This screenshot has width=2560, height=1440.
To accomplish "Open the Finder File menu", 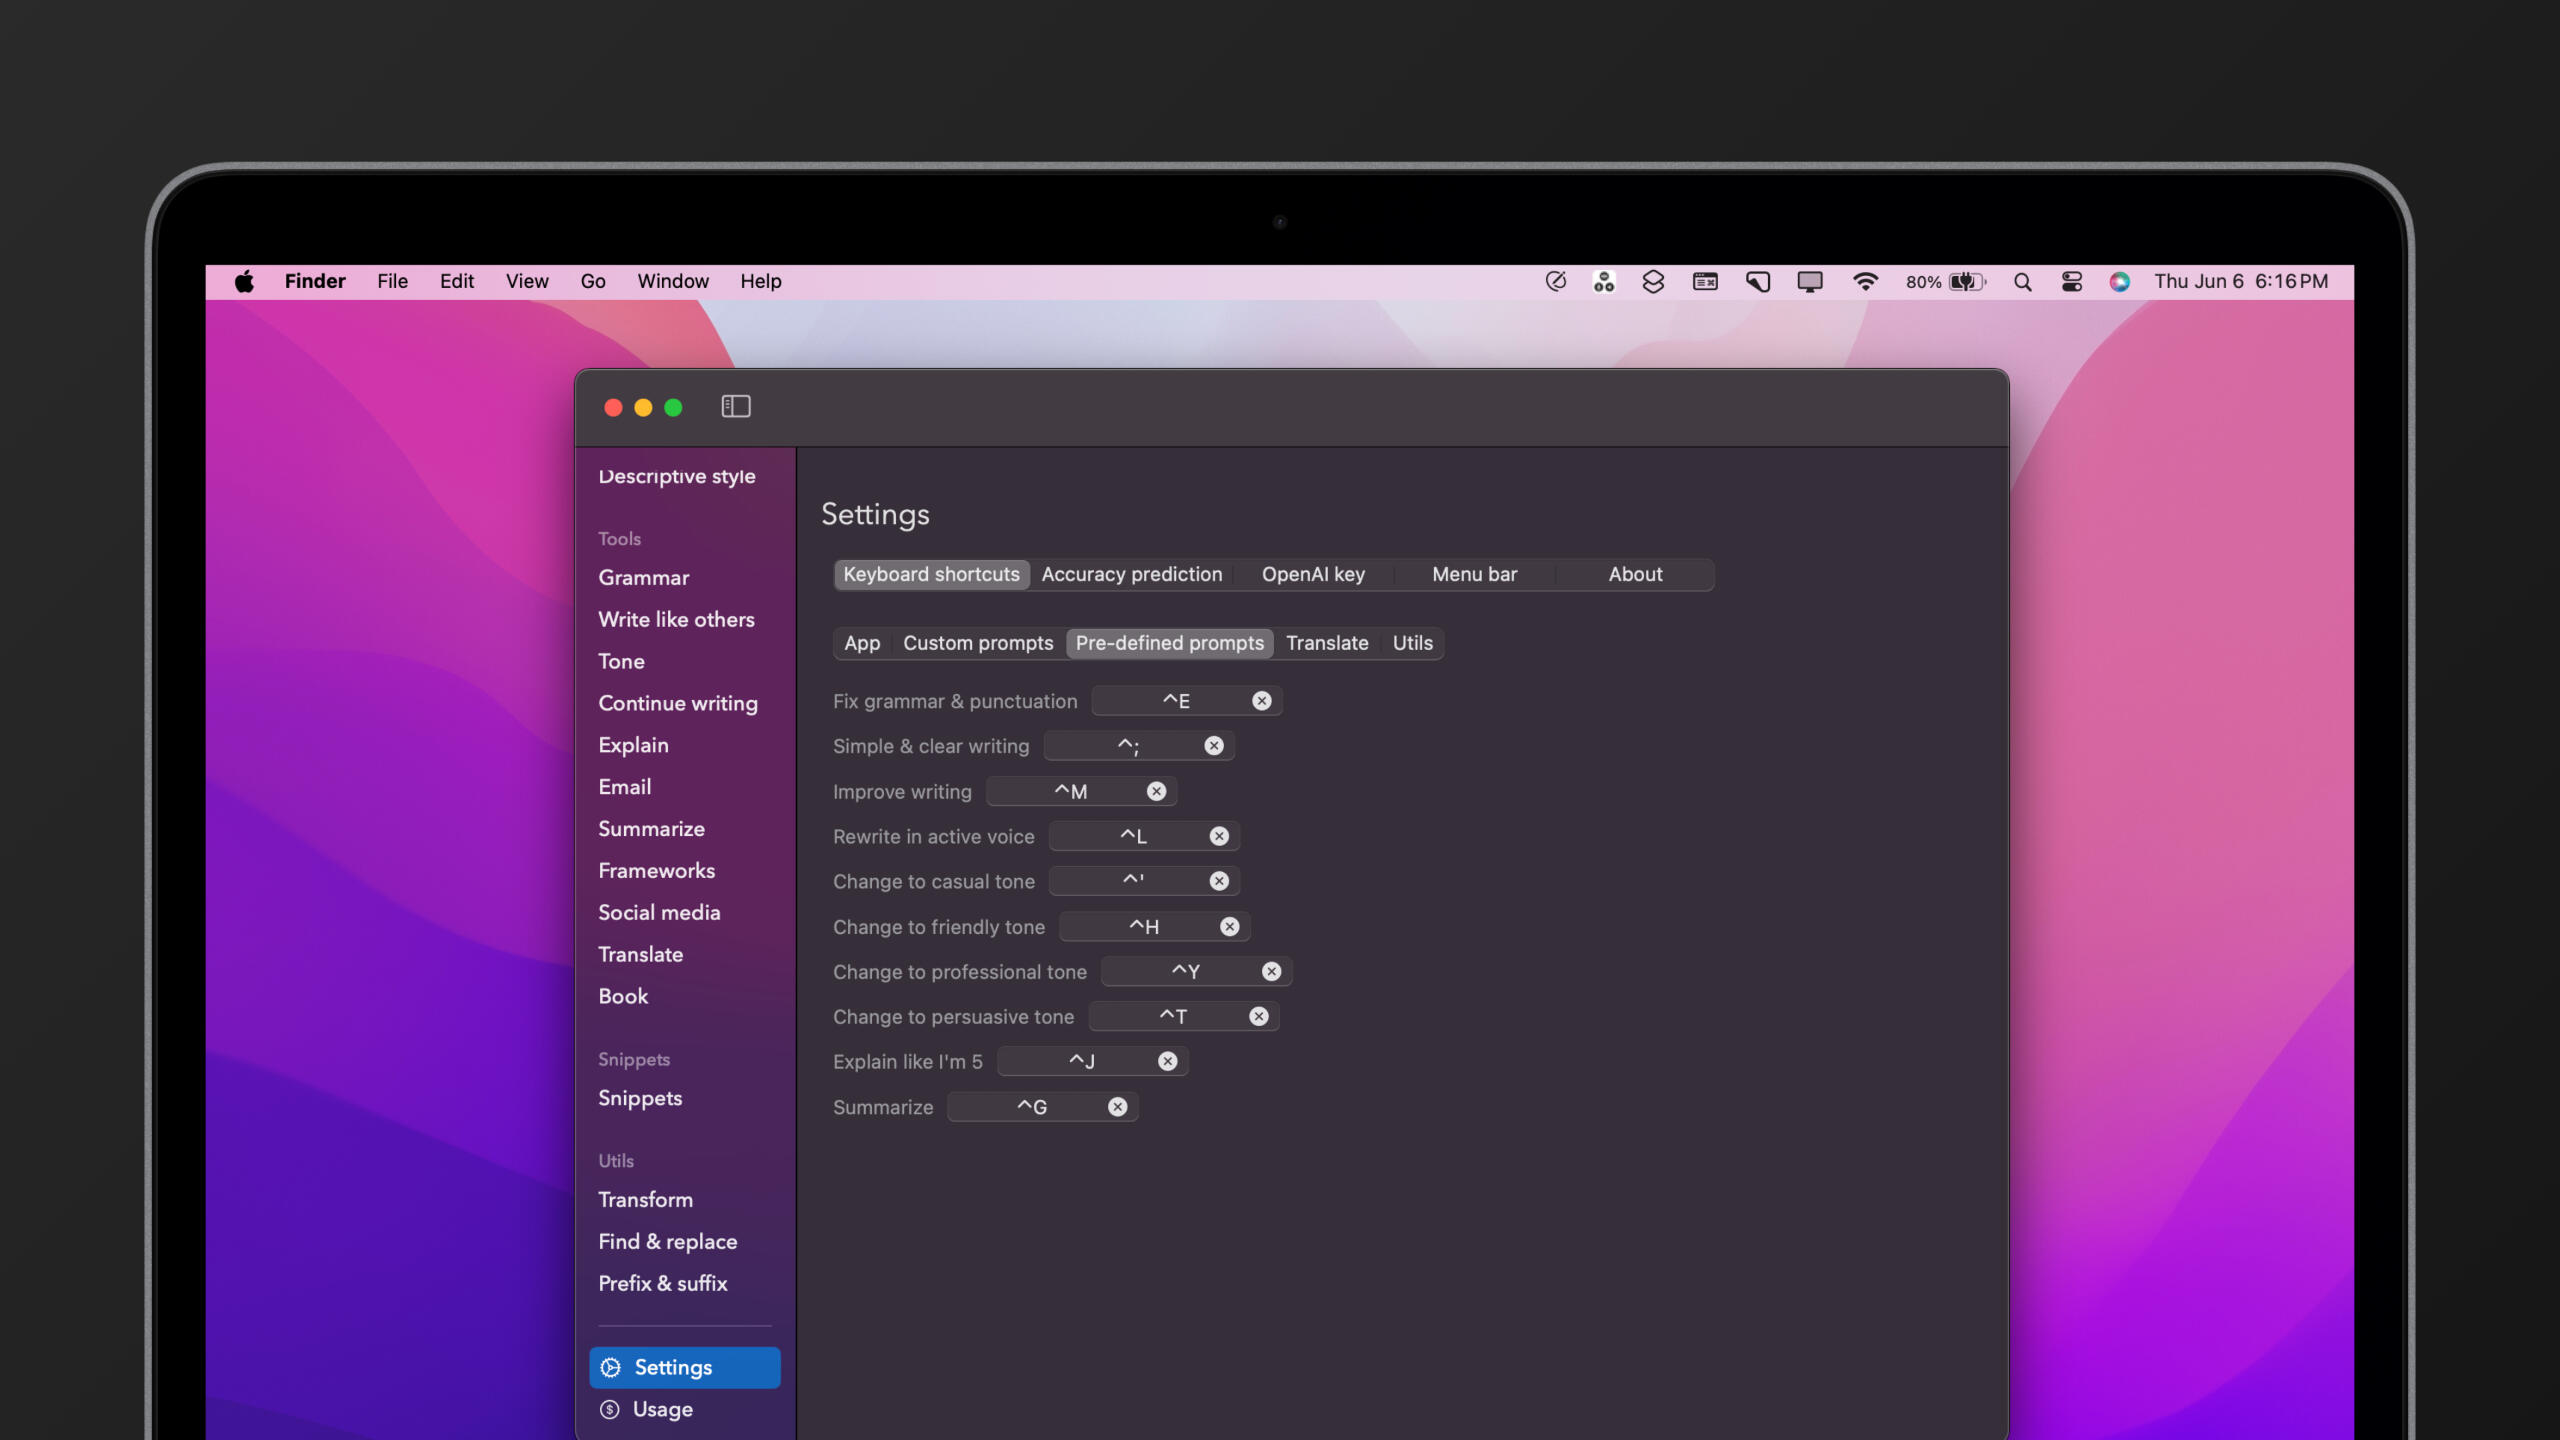I will [x=392, y=282].
